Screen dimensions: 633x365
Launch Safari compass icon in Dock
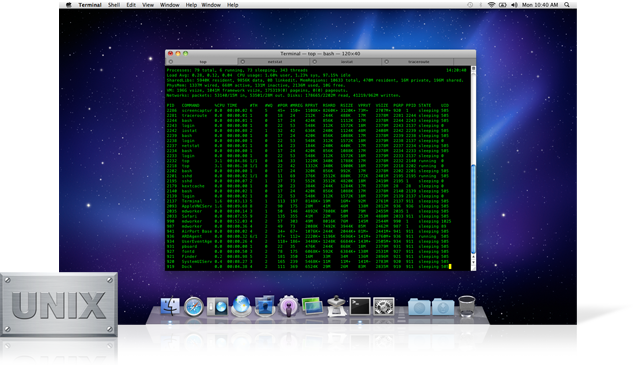(x=194, y=307)
